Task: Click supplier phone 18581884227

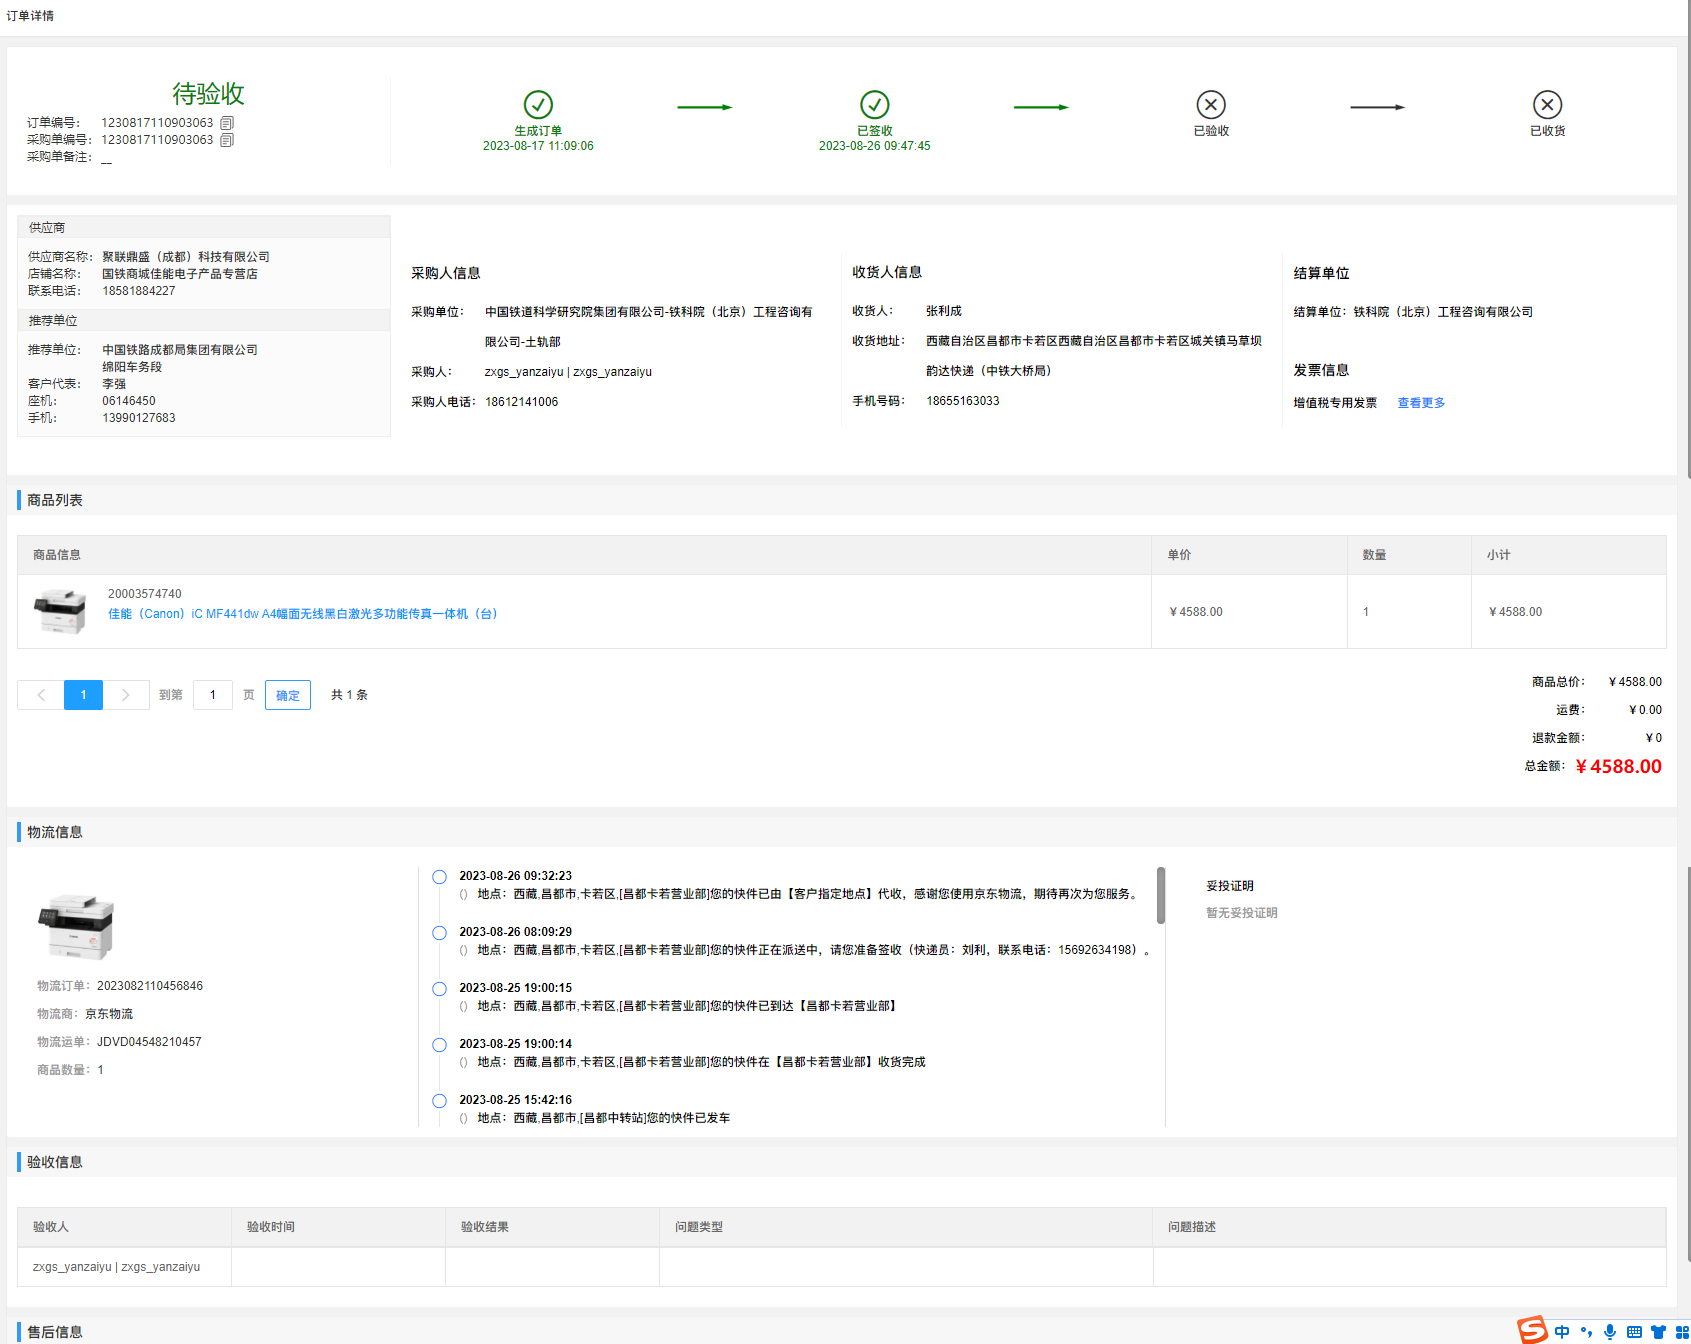Action: point(139,291)
